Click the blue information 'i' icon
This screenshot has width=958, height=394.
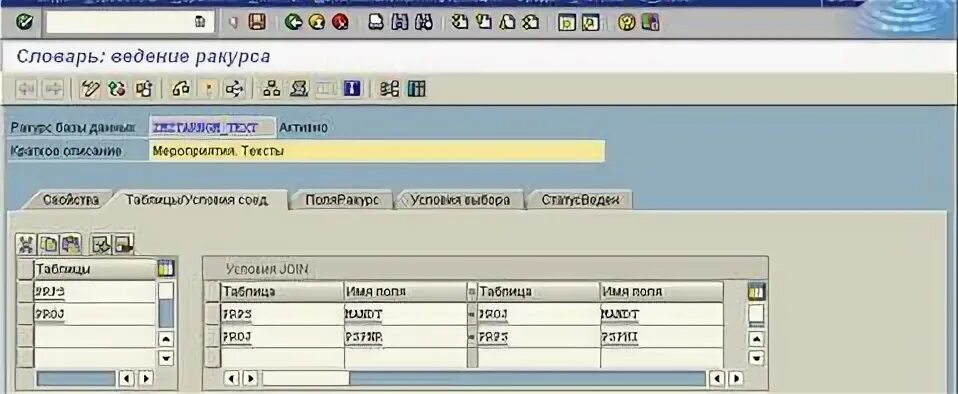click(x=352, y=89)
